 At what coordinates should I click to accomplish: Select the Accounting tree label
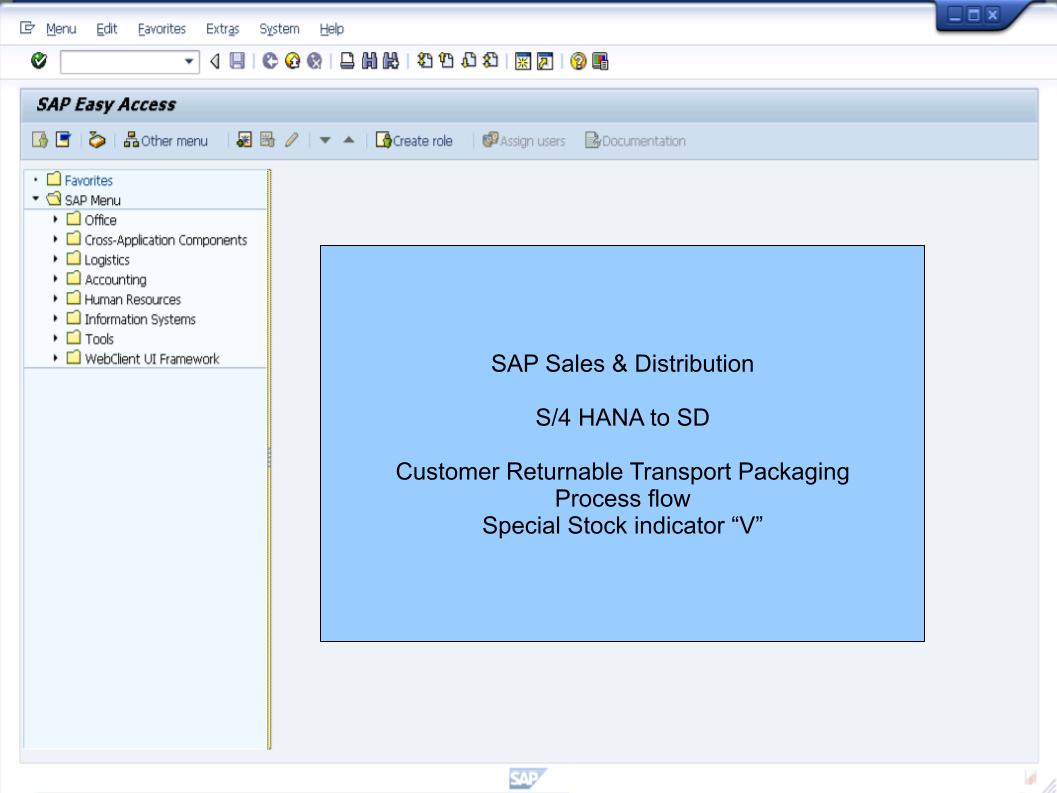[x=115, y=279]
